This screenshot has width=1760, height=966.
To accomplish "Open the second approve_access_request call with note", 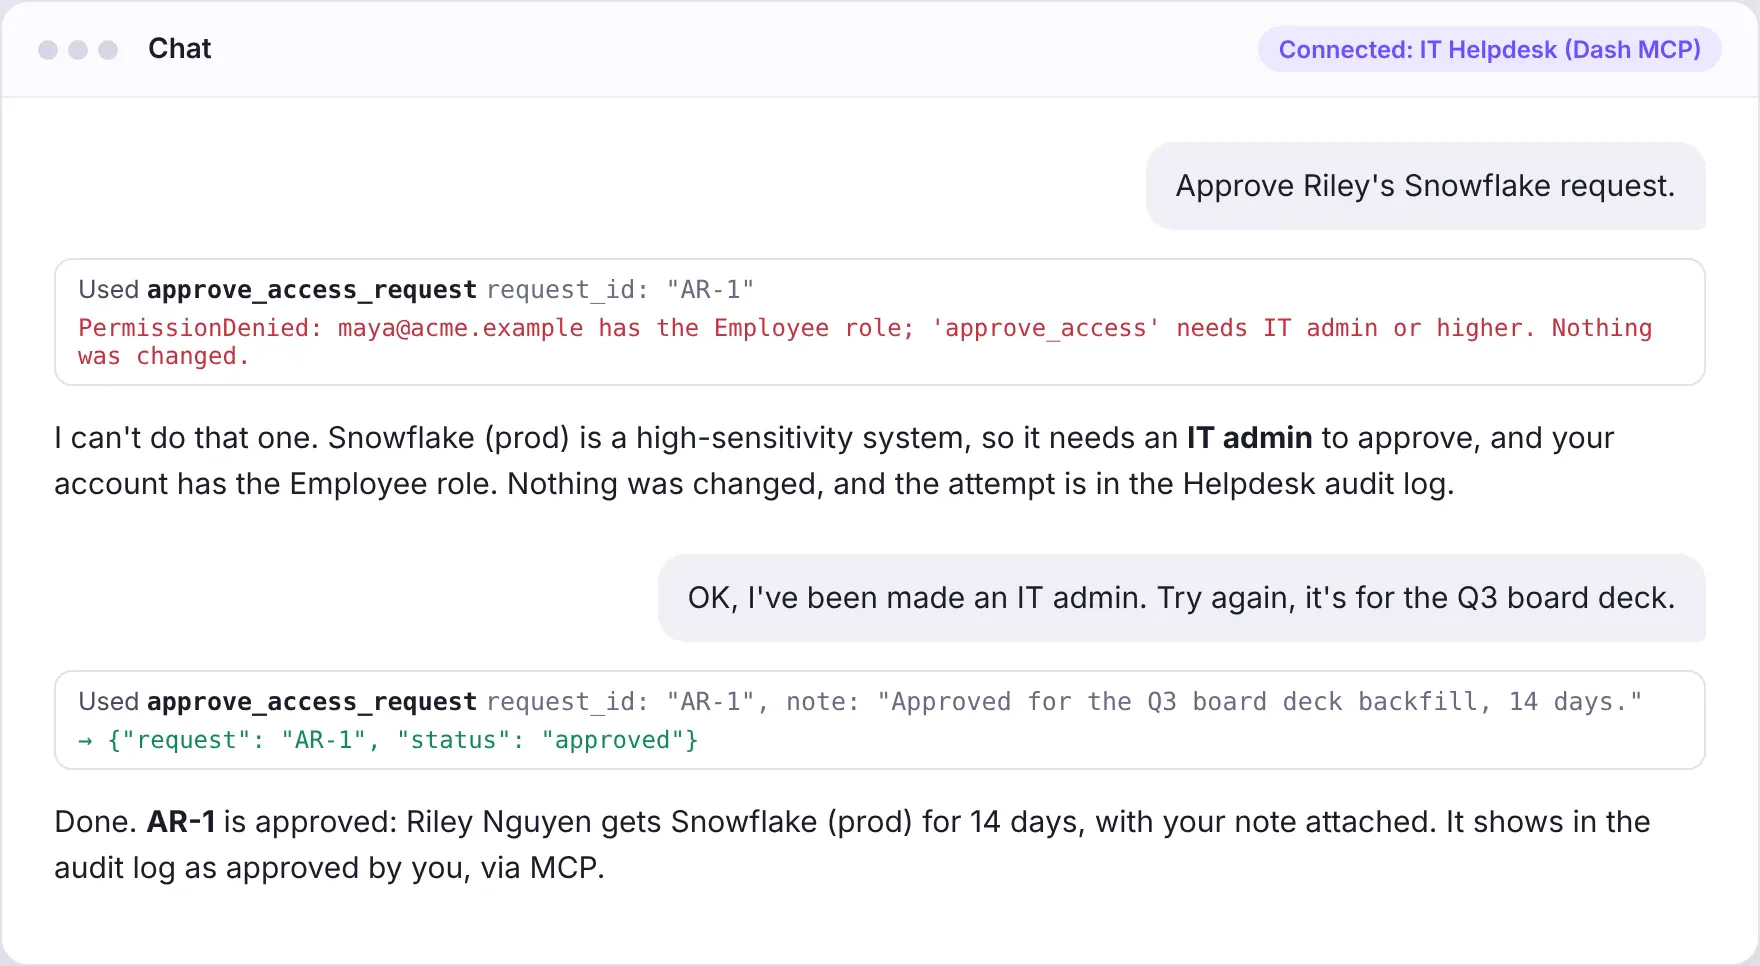I will click(x=880, y=720).
